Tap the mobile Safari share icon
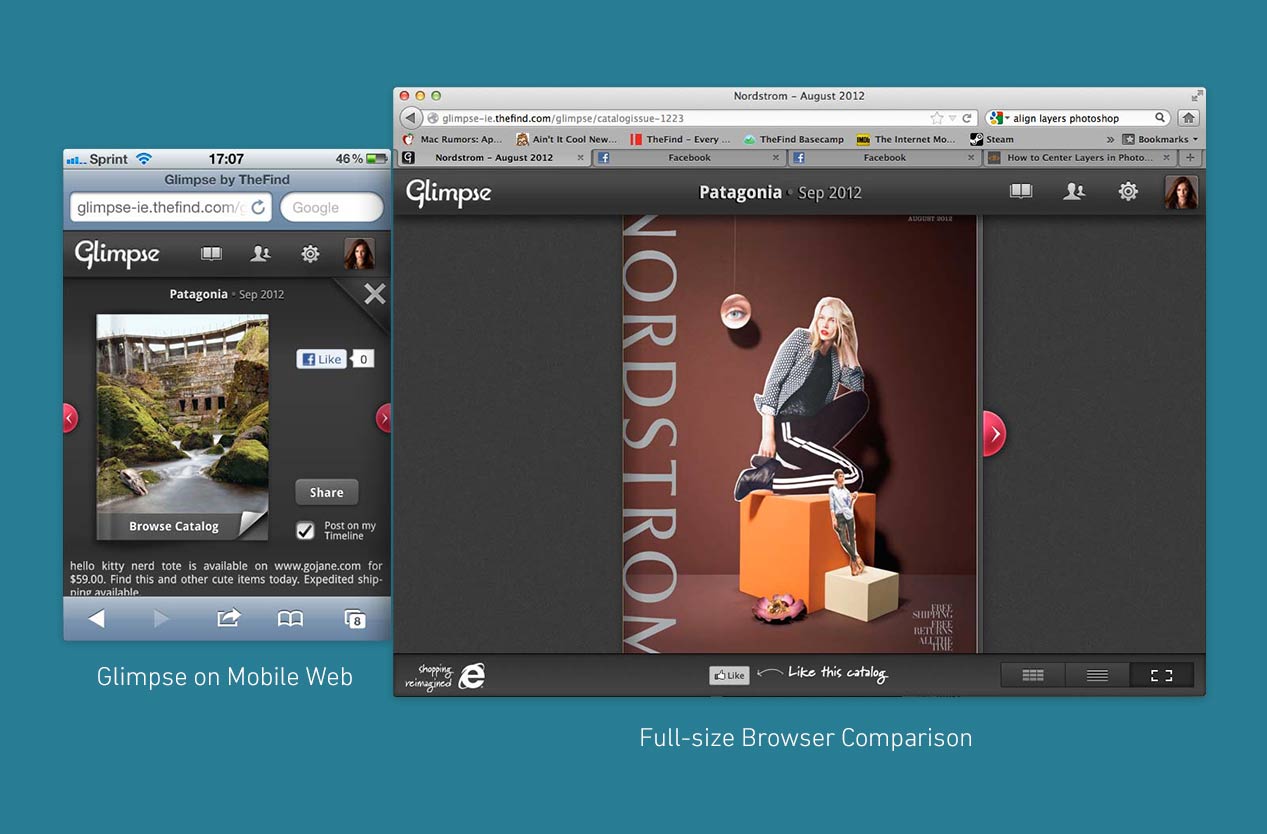 click(228, 619)
